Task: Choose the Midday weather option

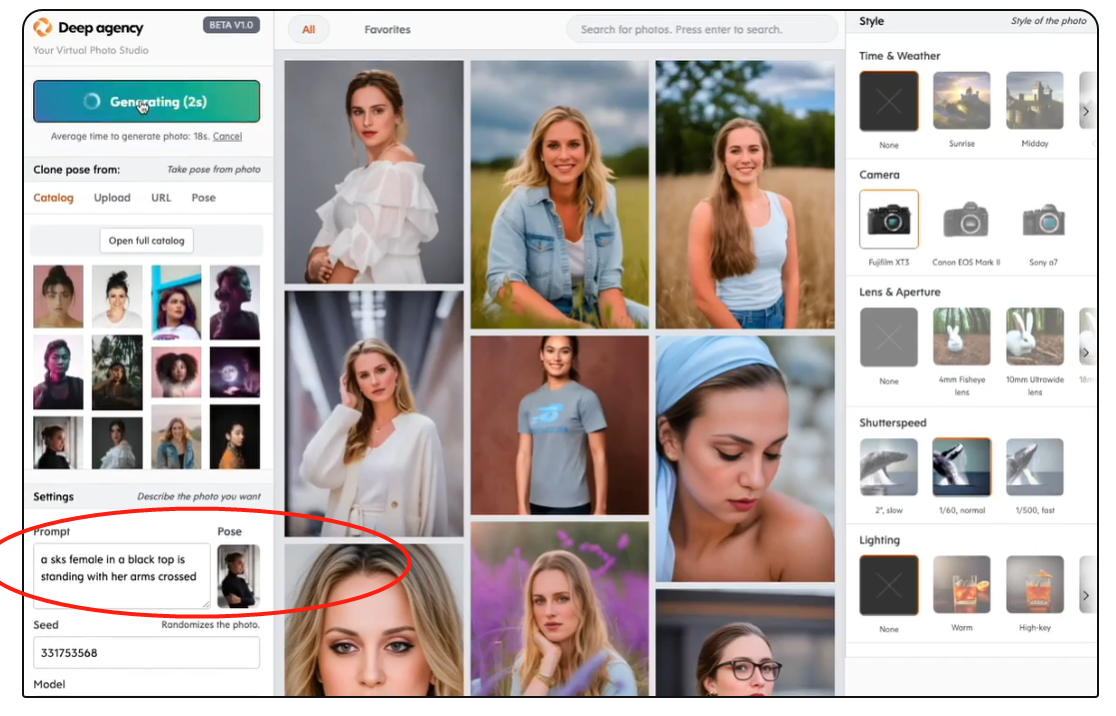Action: point(1035,101)
